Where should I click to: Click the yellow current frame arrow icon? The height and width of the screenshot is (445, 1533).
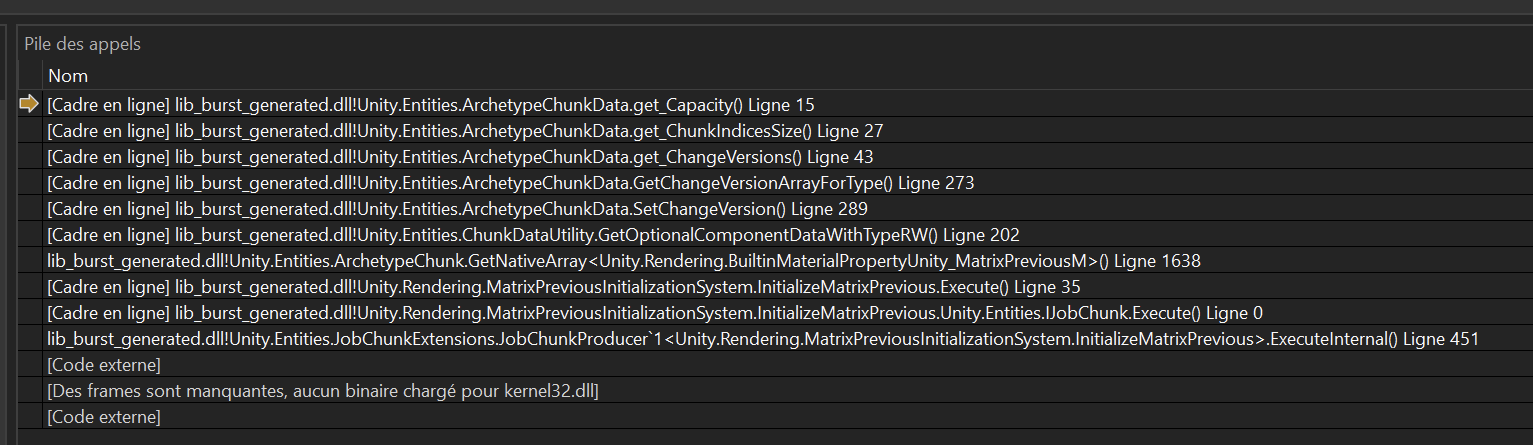[x=29, y=104]
